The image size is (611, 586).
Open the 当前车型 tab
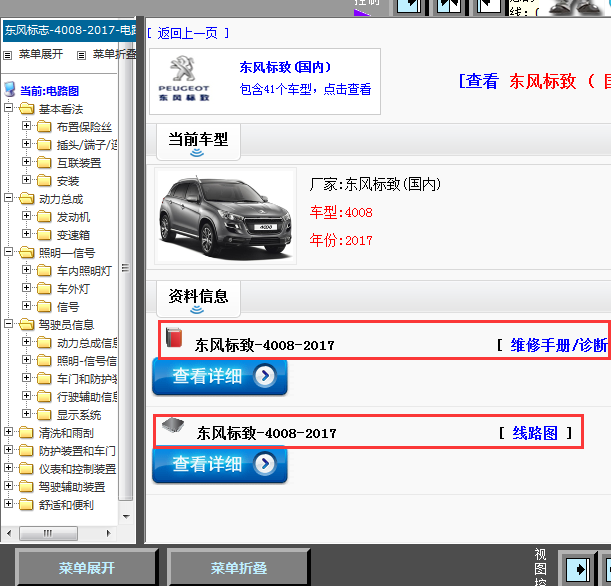(x=198, y=142)
